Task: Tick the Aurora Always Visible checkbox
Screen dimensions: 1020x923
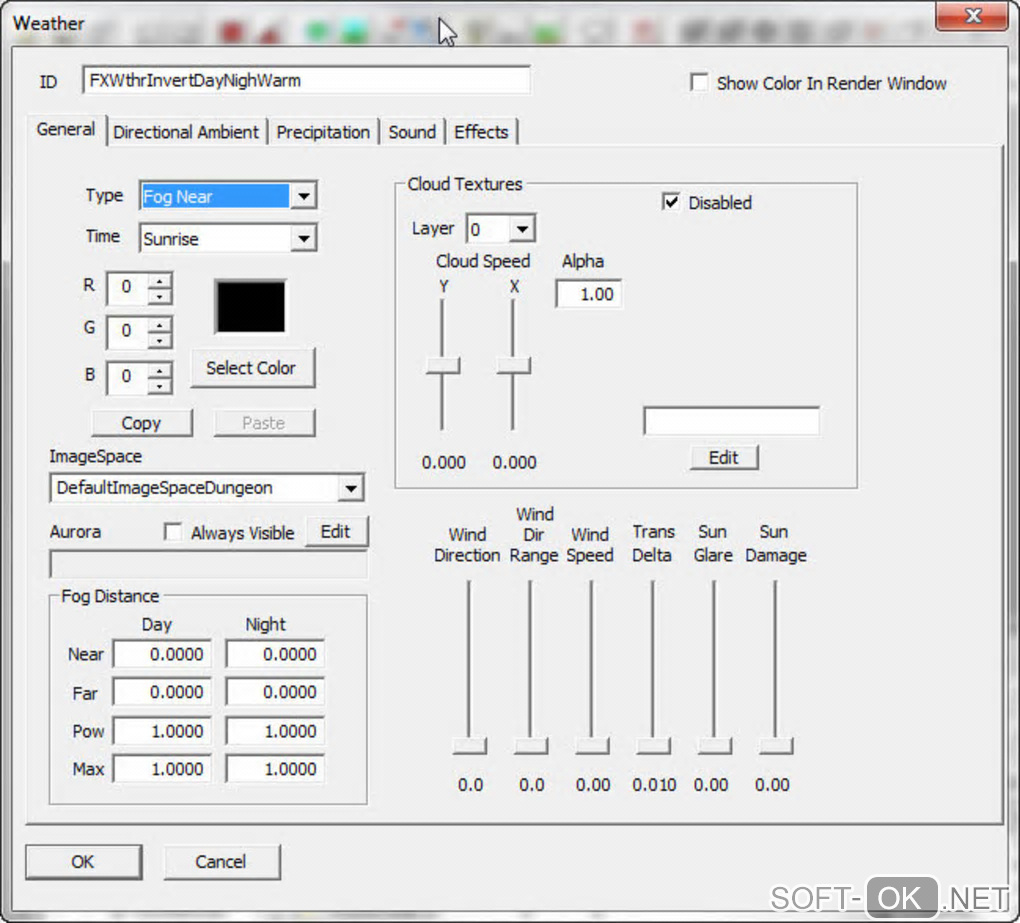Action: 173,532
